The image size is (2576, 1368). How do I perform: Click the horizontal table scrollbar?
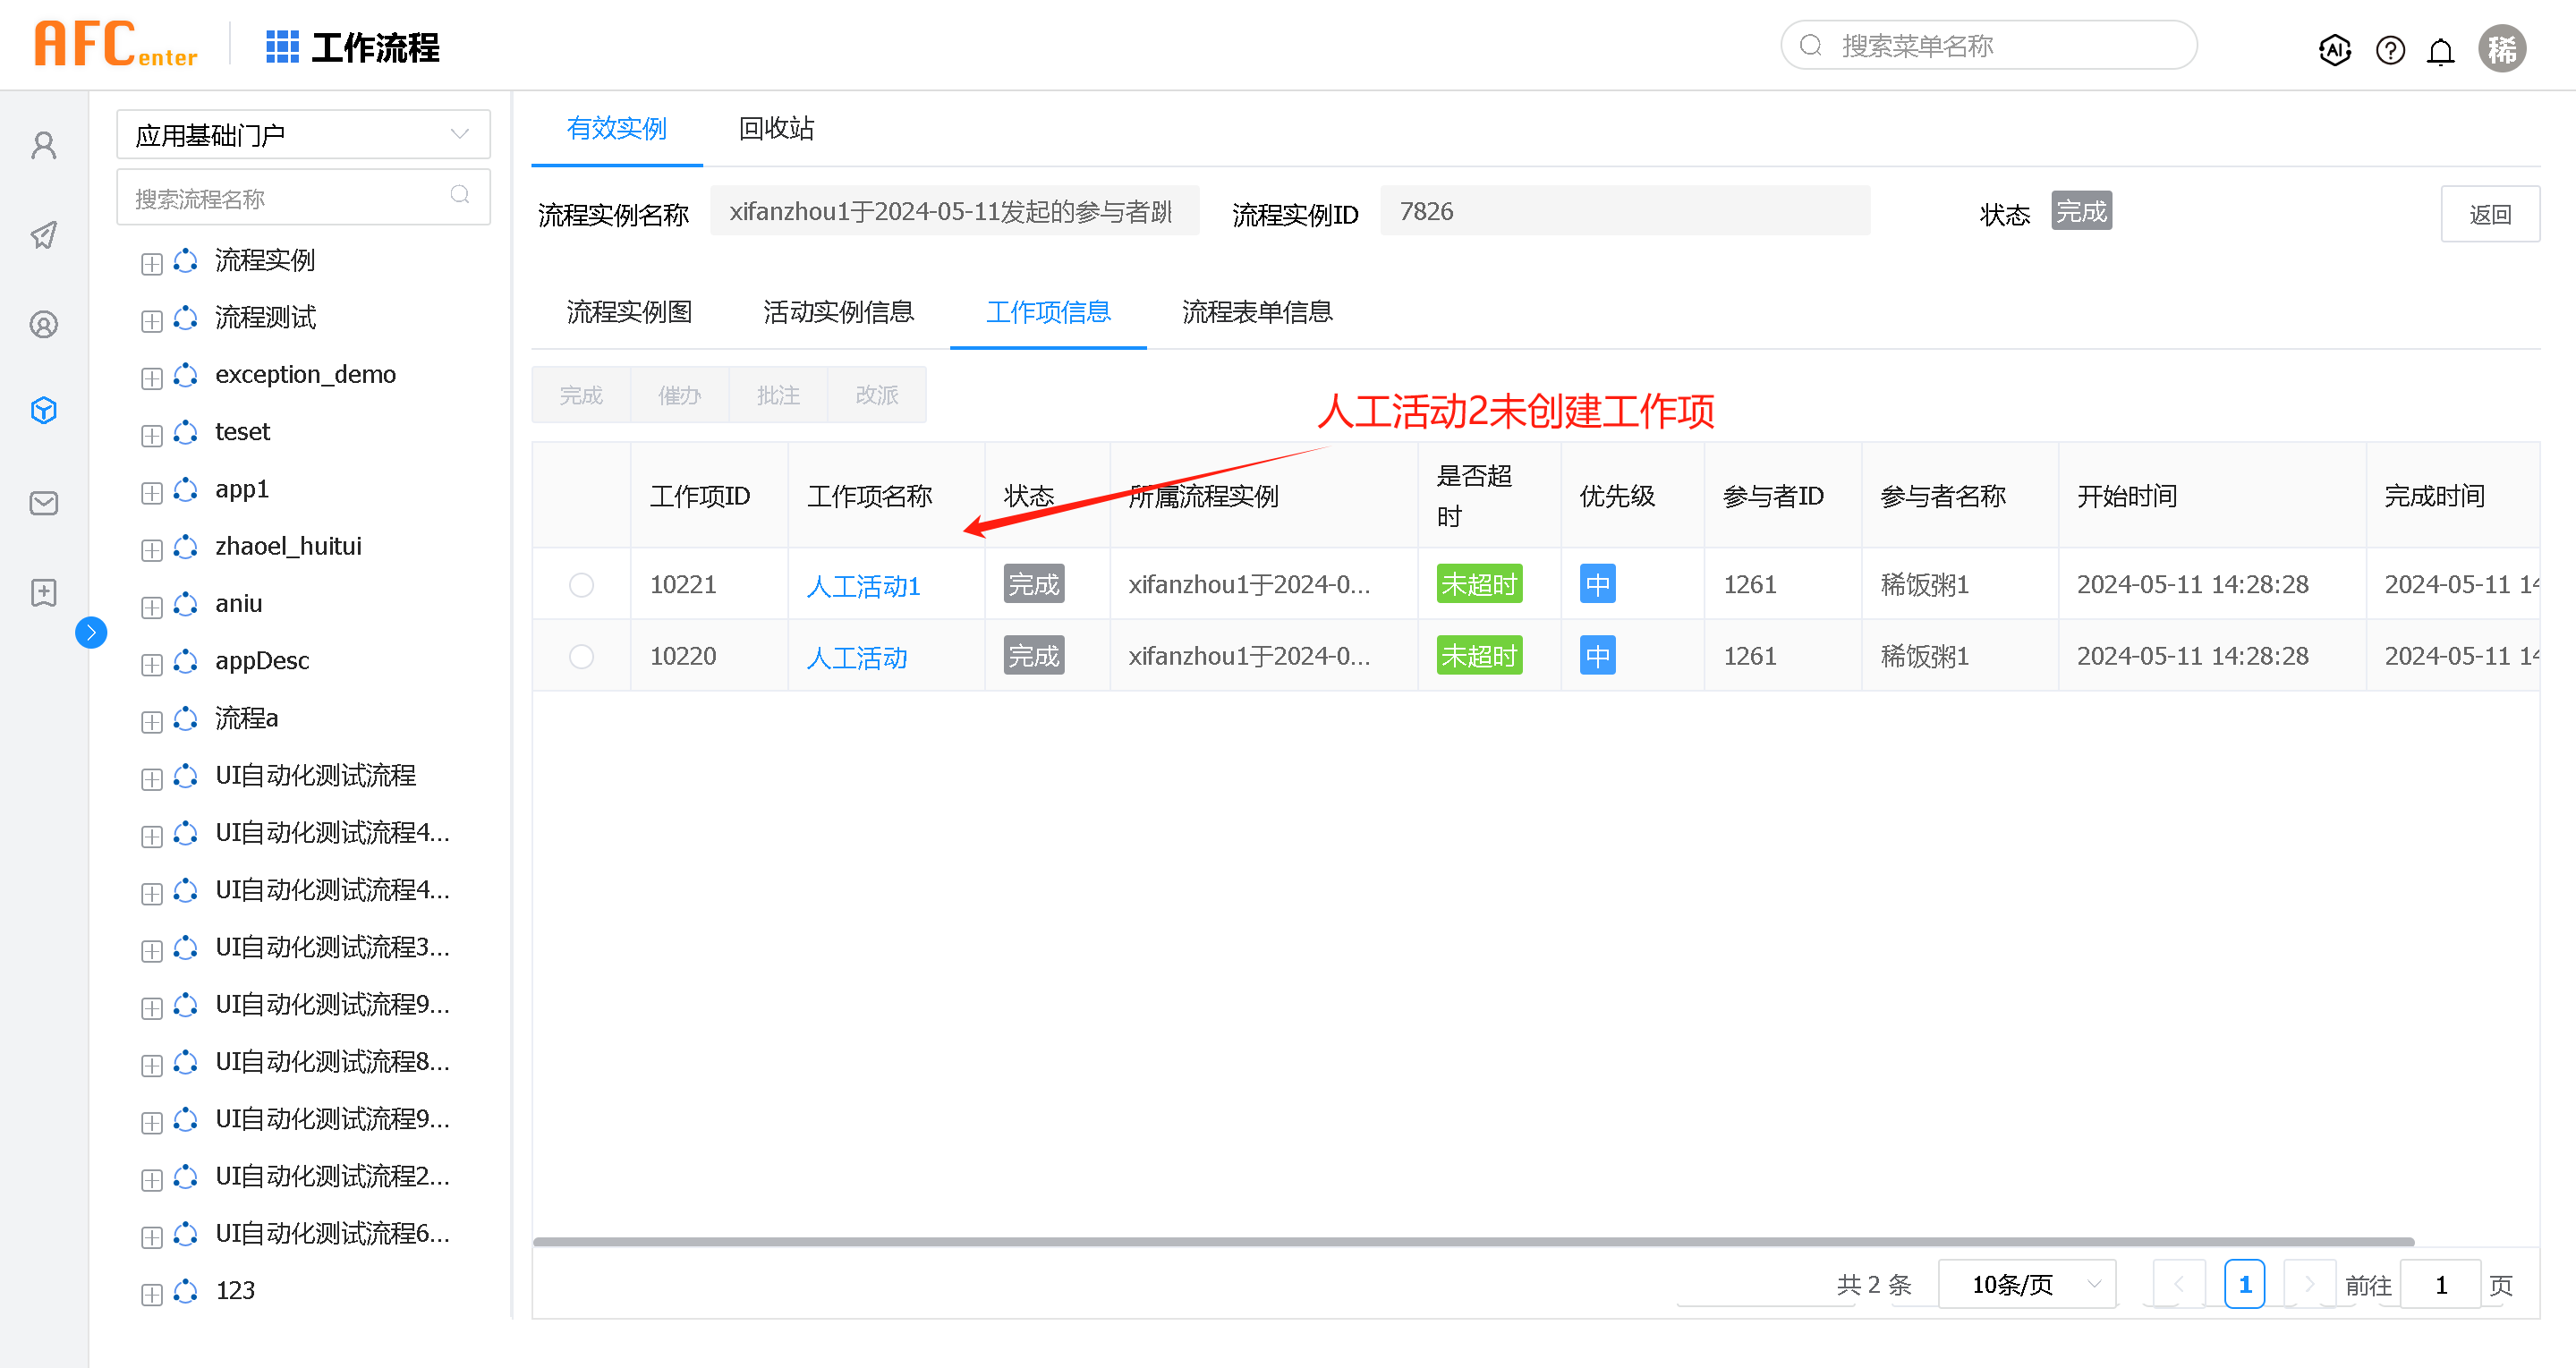pyautogui.click(x=1472, y=1241)
